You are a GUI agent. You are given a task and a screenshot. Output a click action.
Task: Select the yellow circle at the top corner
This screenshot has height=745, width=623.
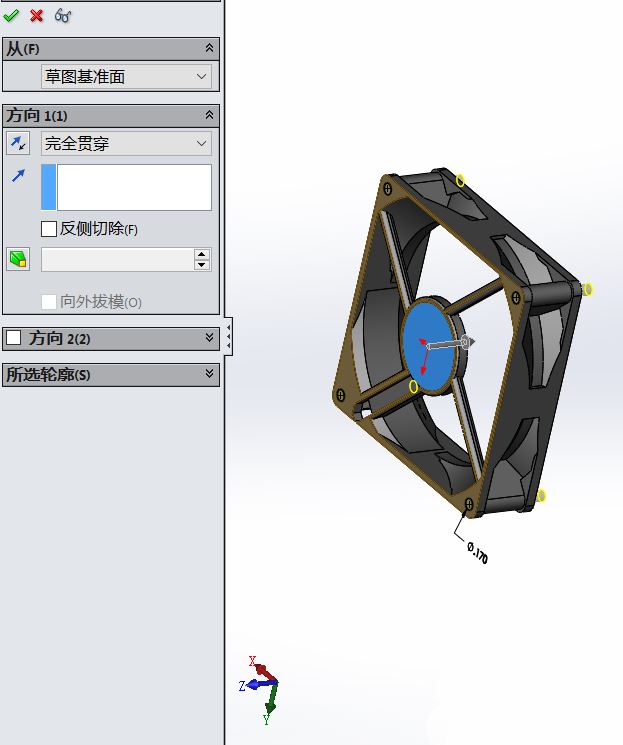[x=460, y=181]
